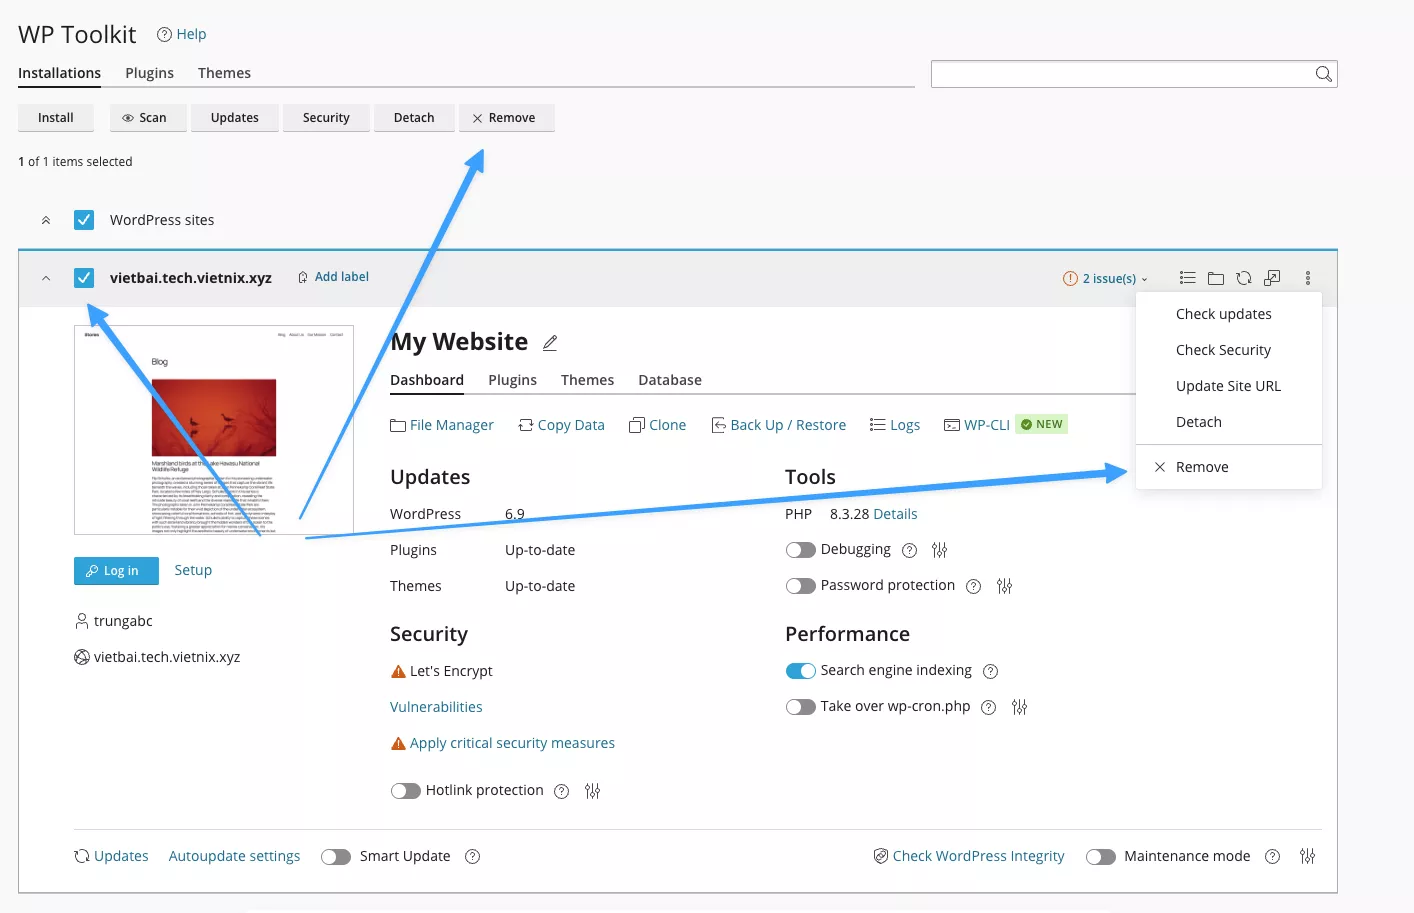The image size is (1414, 913).
Task: Disable Search engine indexing toggle
Action: 800,671
